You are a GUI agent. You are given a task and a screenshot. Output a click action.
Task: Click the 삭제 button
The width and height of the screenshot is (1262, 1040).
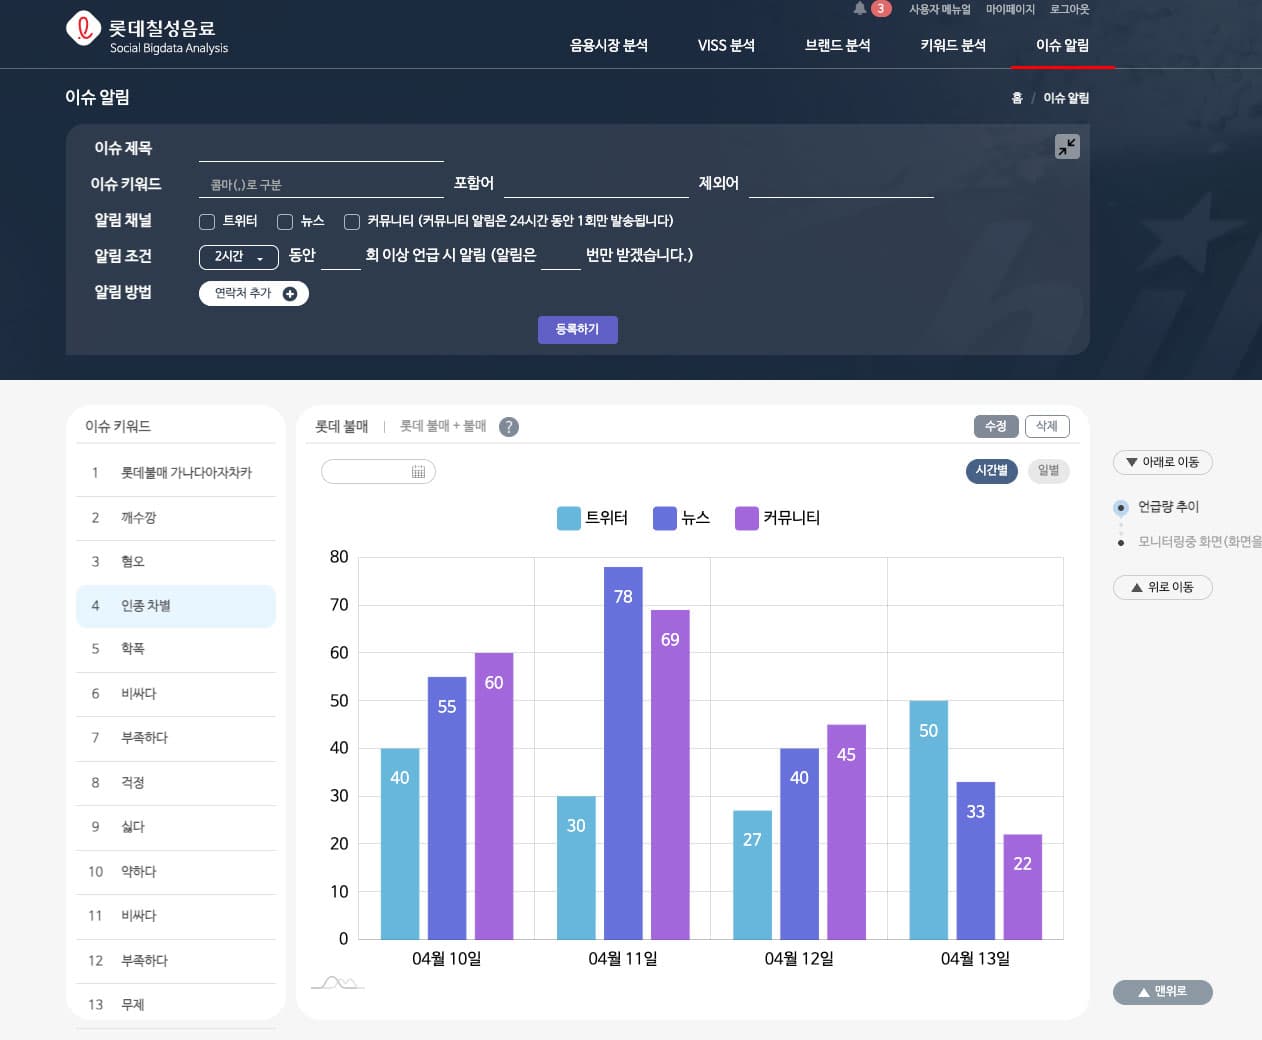1046,426
